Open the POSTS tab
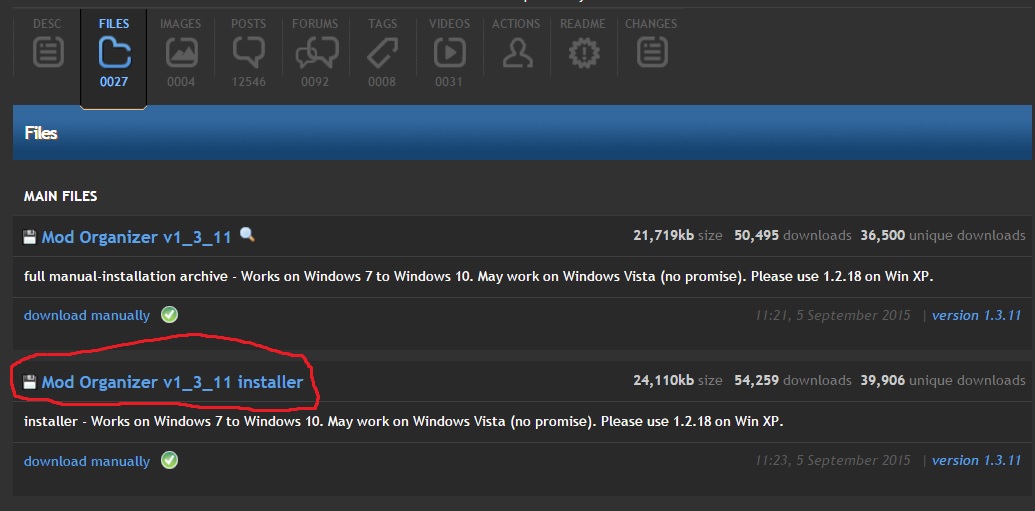 pos(248,53)
